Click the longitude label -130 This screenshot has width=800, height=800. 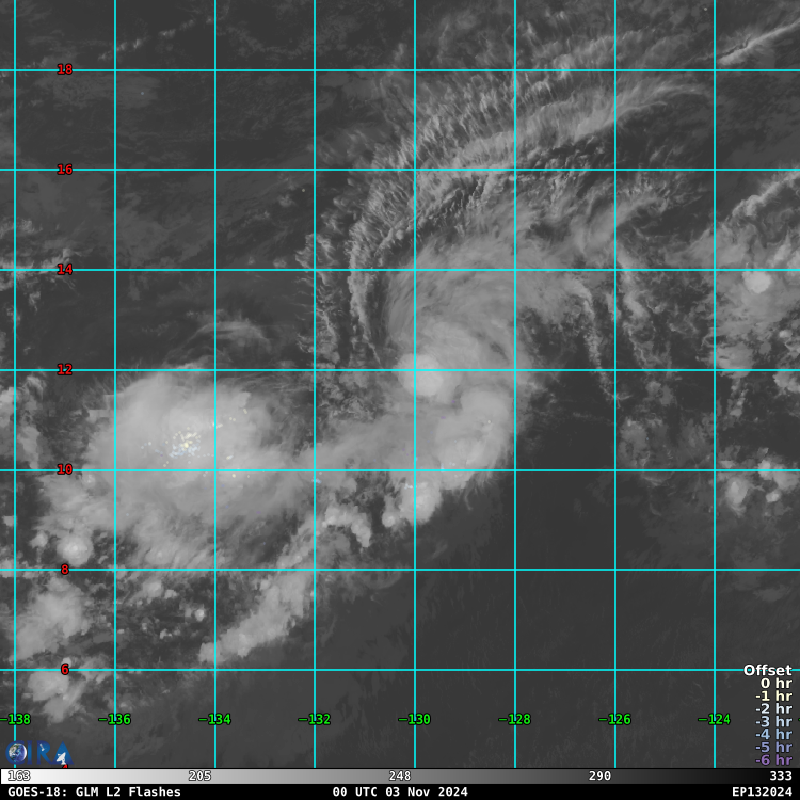[415, 719]
